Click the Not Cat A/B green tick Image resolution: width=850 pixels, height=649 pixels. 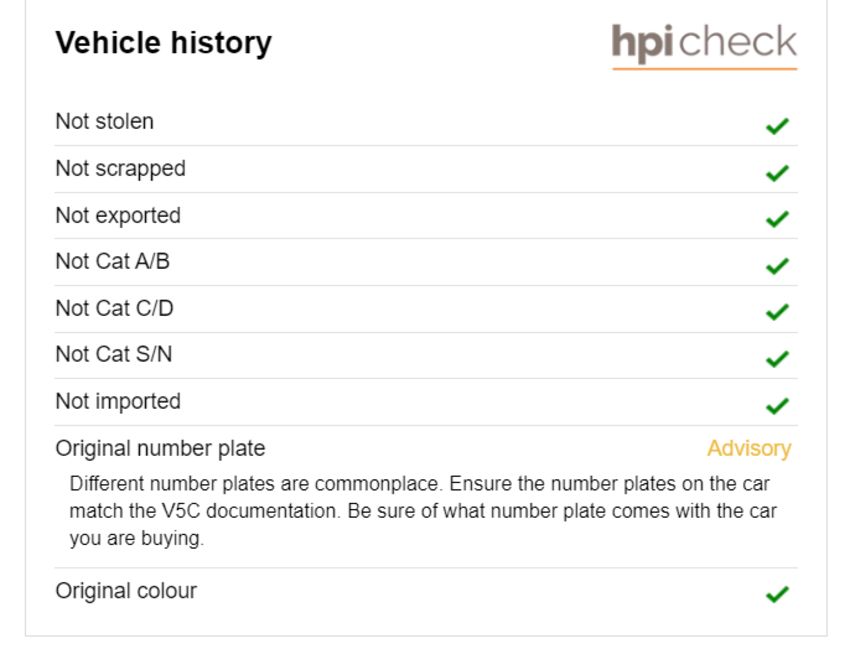pos(777,266)
